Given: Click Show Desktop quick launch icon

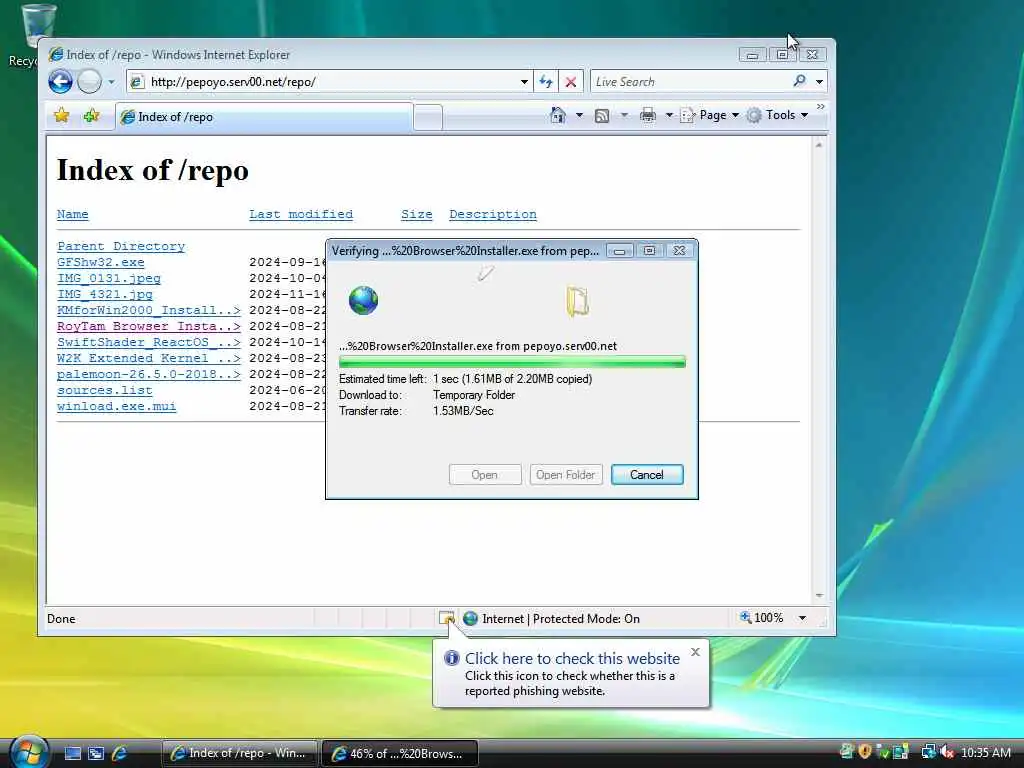Looking at the screenshot, I should pyautogui.click(x=72, y=753).
